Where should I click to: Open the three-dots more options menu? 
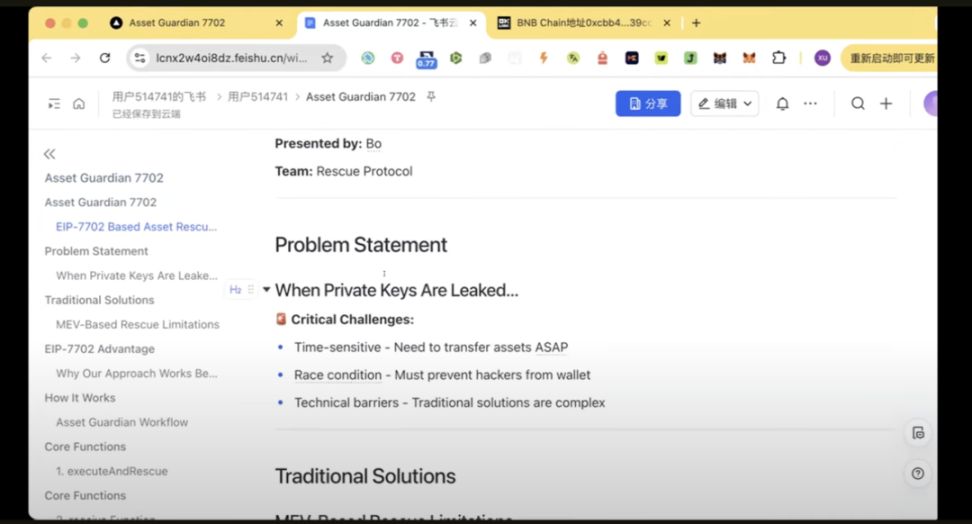pos(810,104)
